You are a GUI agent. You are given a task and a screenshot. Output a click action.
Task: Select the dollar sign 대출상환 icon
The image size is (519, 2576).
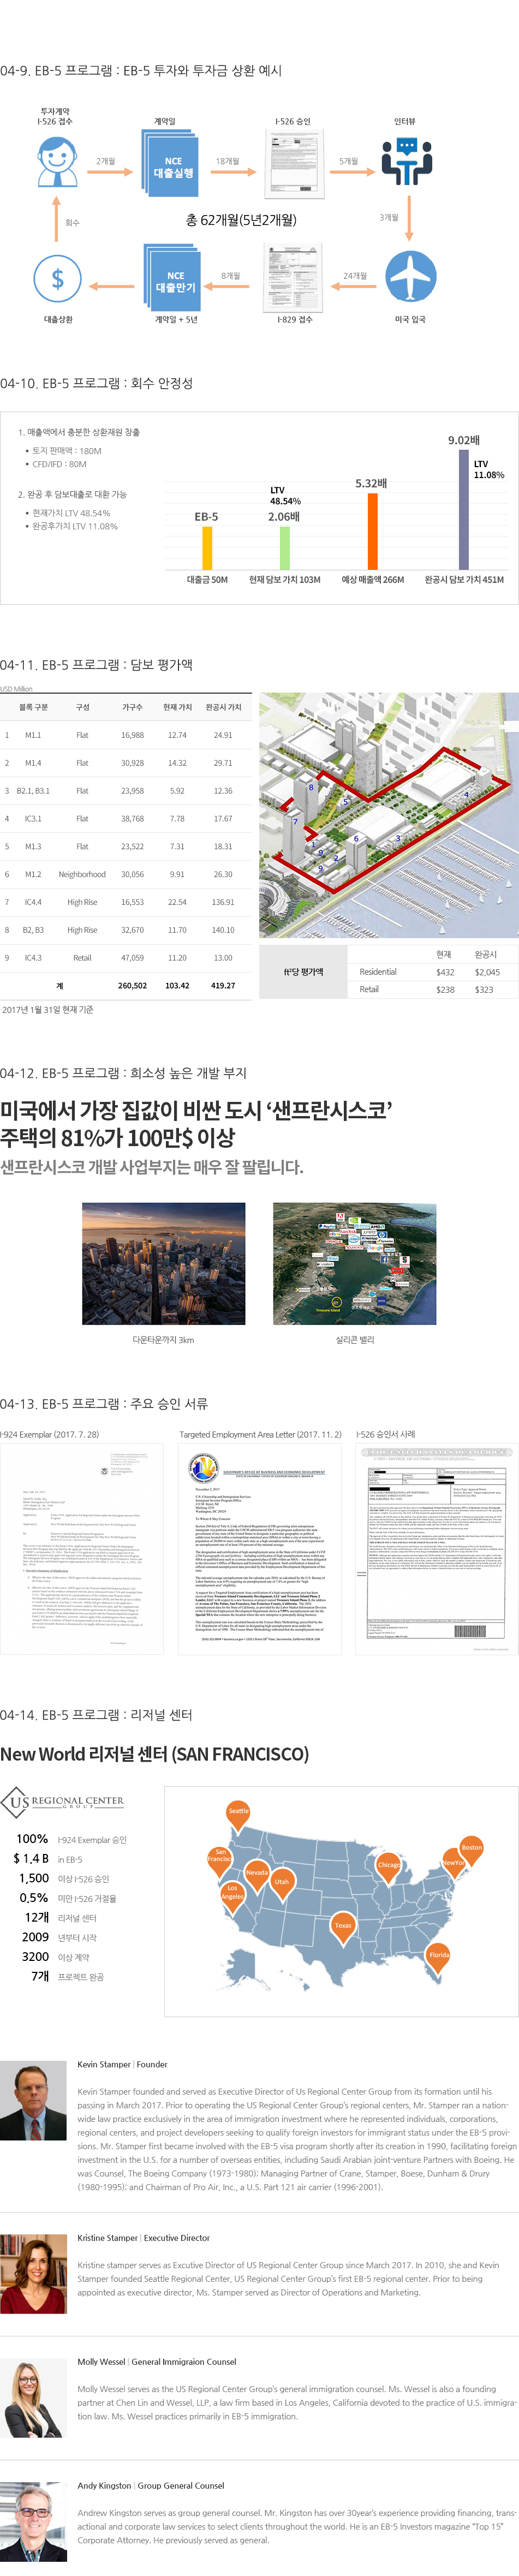[x=57, y=278]
